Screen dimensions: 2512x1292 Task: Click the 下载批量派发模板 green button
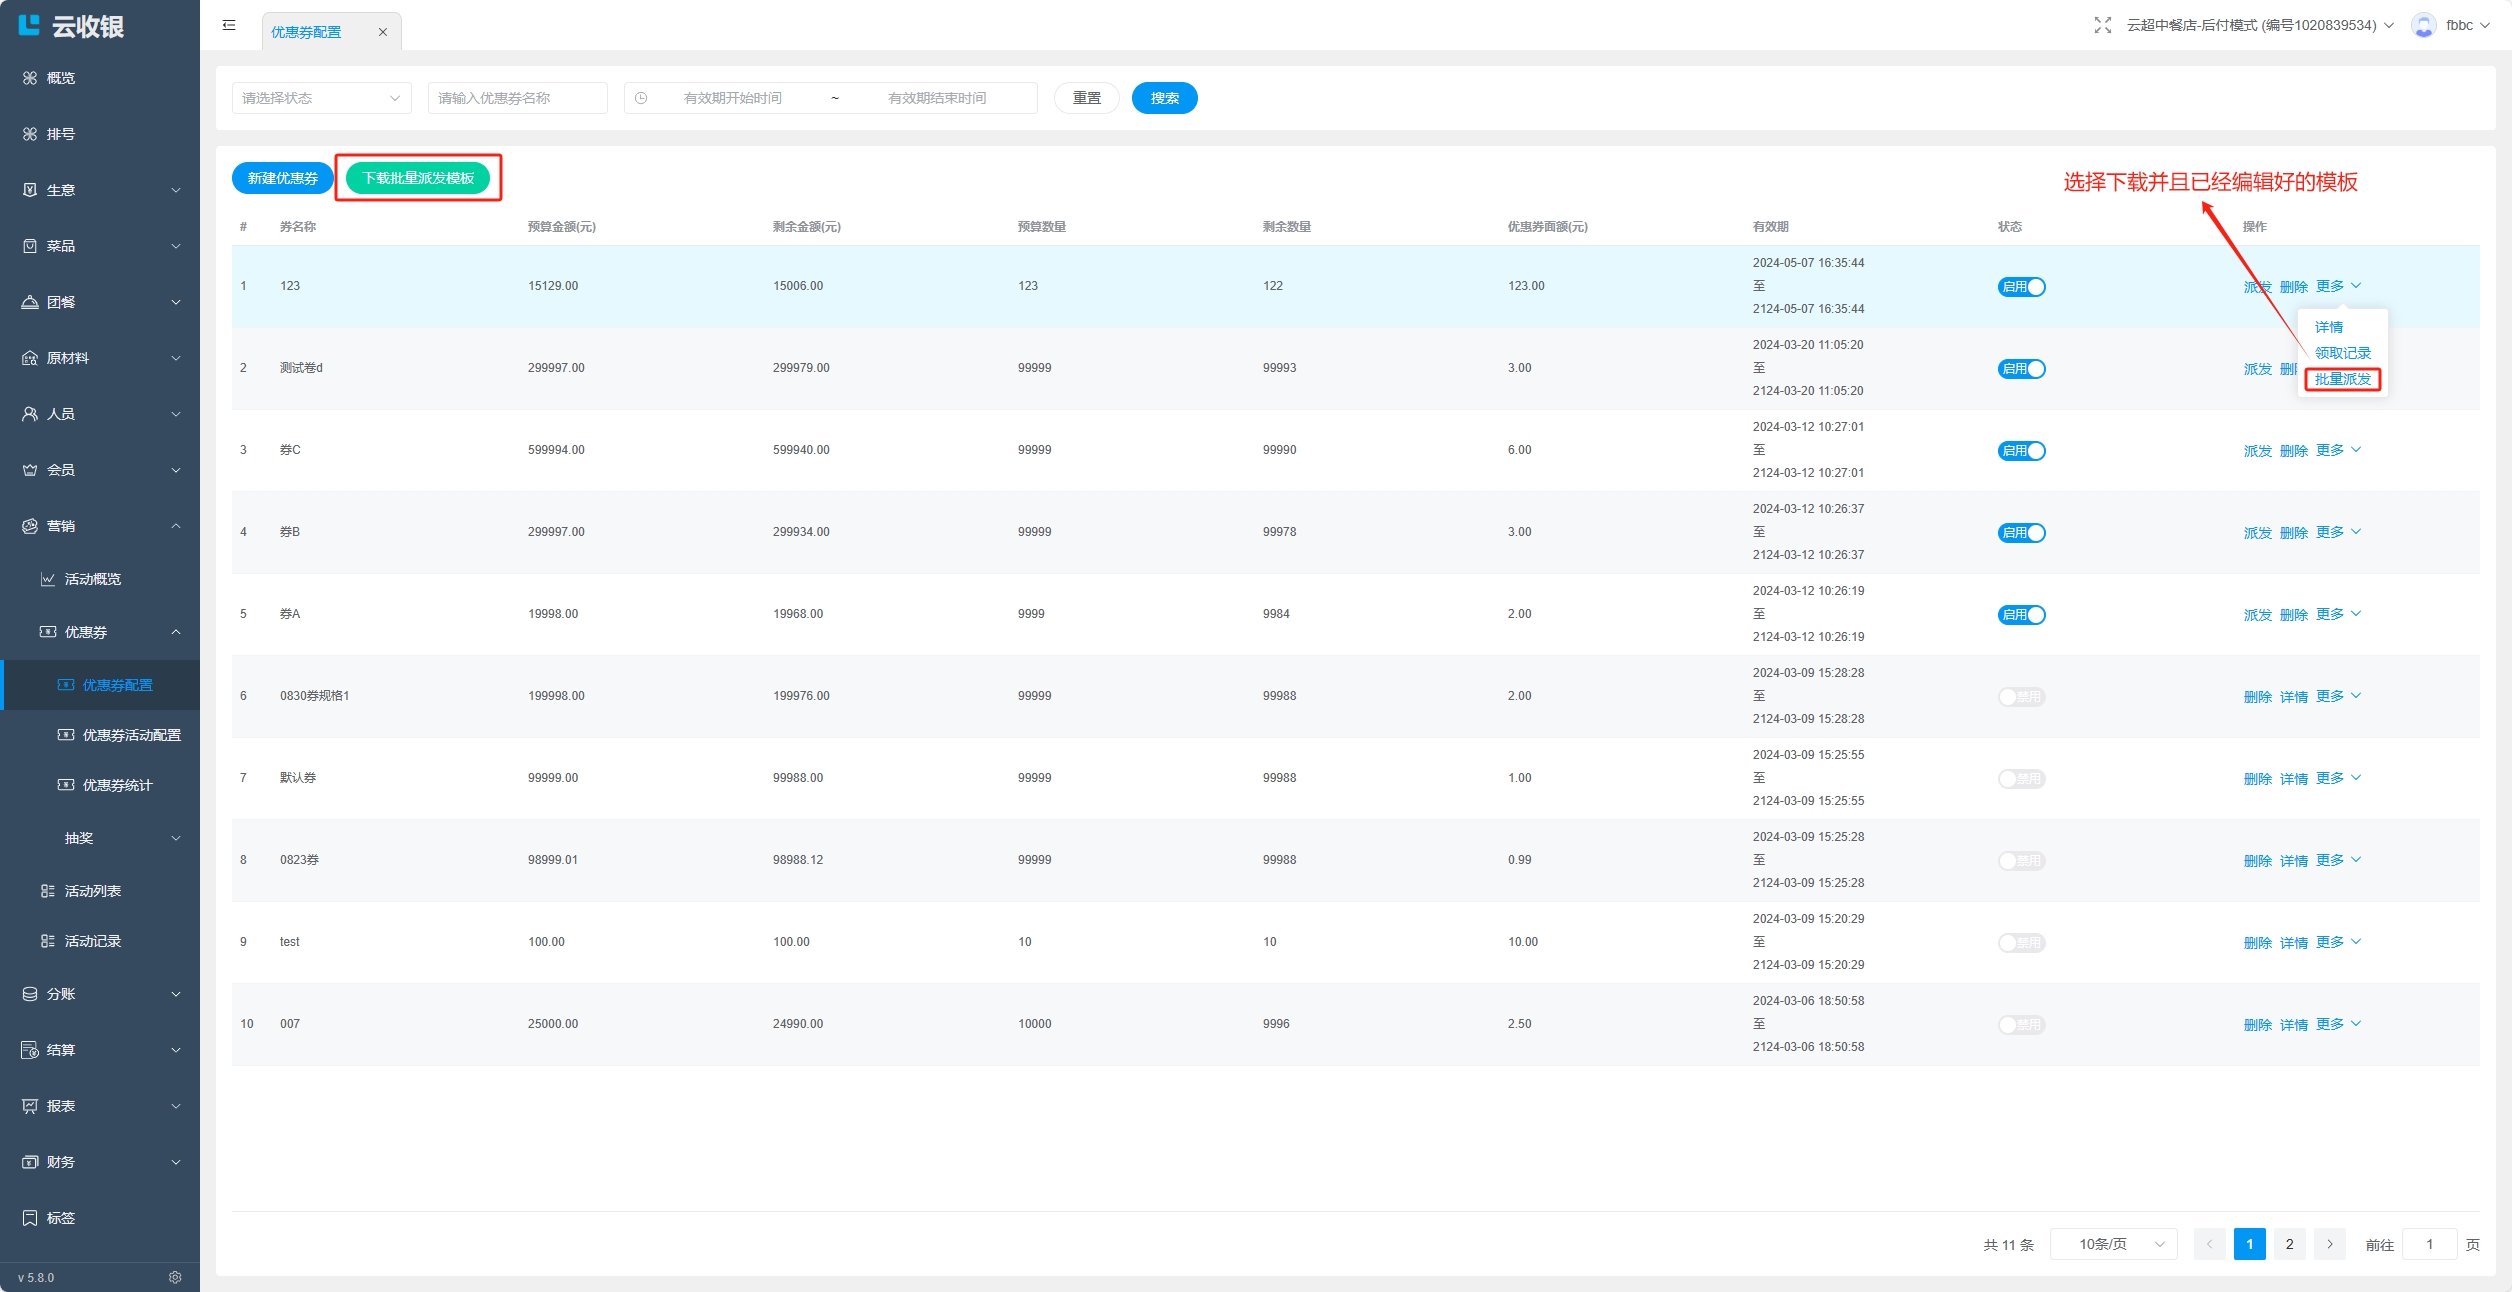click(418, 178)
